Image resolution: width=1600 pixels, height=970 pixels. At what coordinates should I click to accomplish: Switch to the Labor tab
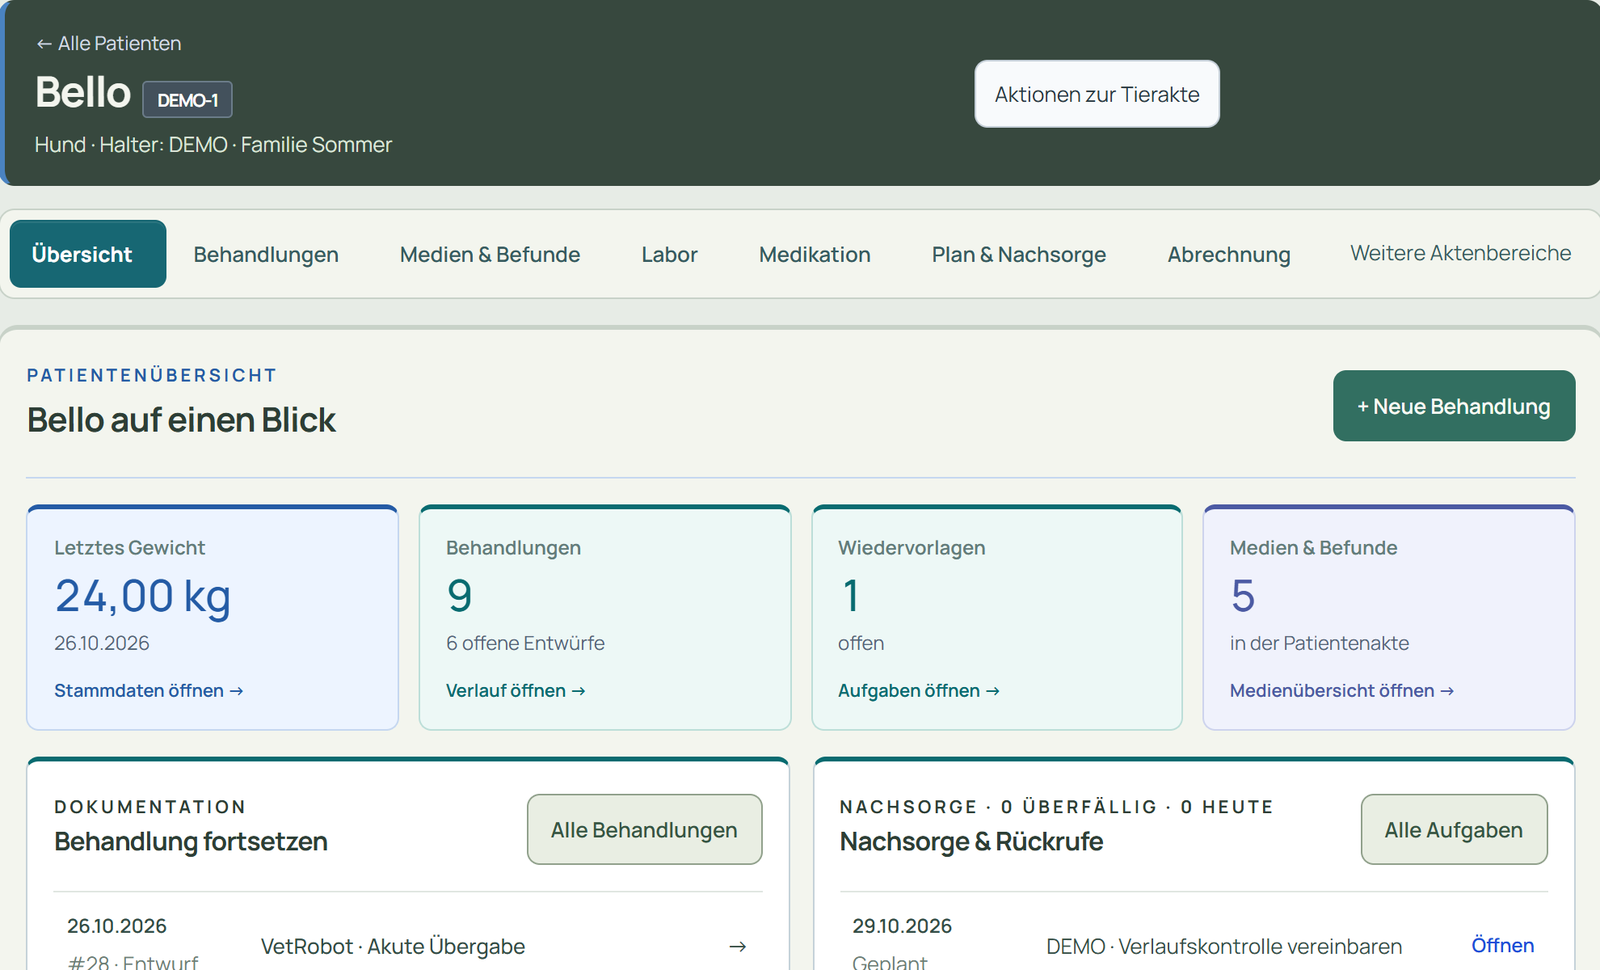669,254
